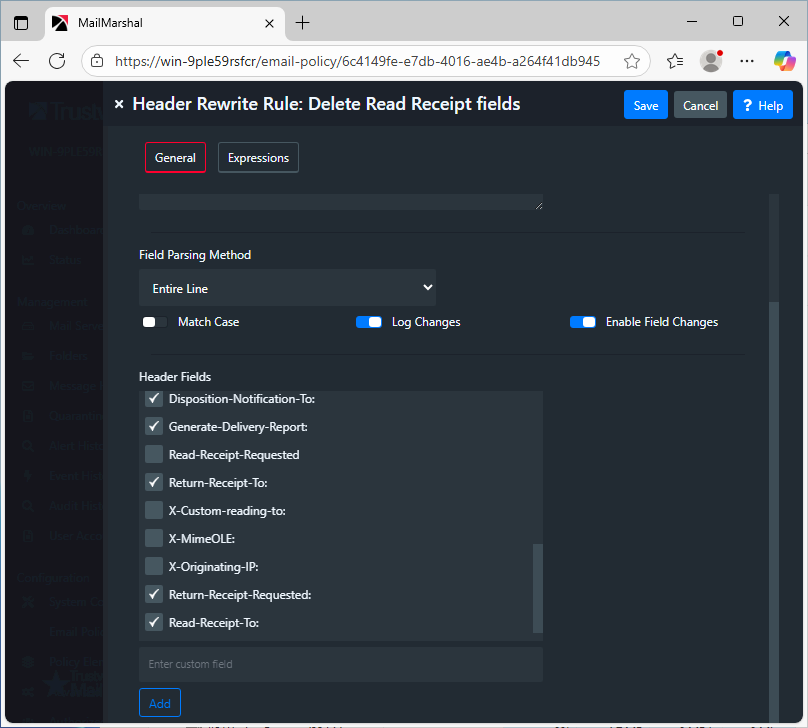Click the Add custom field button
808x728 pixels.
click(x=160, y=703)
